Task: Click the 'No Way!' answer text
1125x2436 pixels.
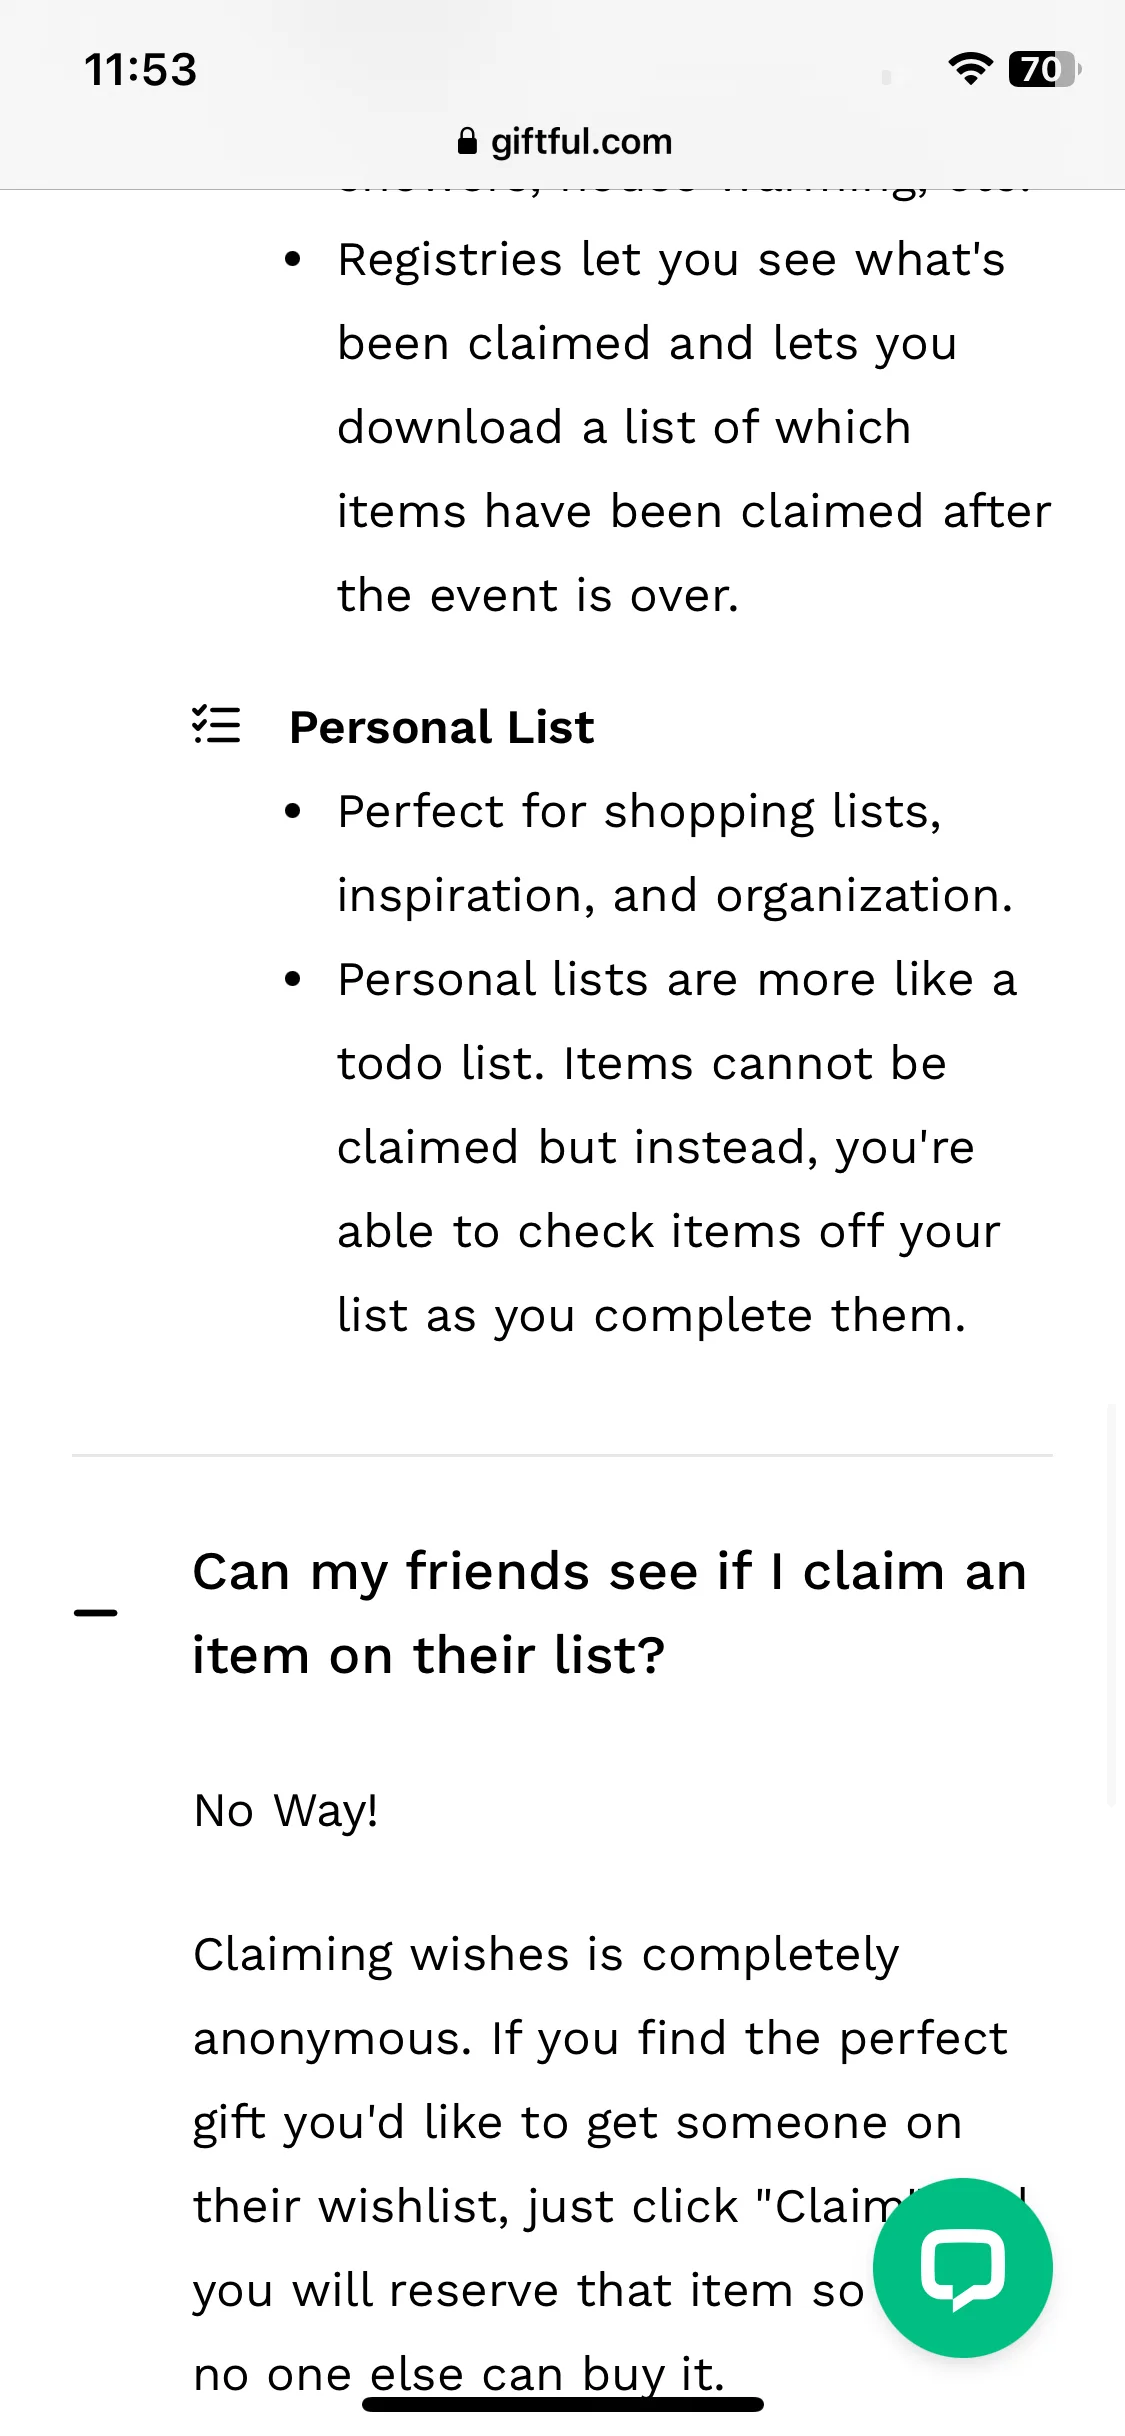Action: [x=286, y=1811]
